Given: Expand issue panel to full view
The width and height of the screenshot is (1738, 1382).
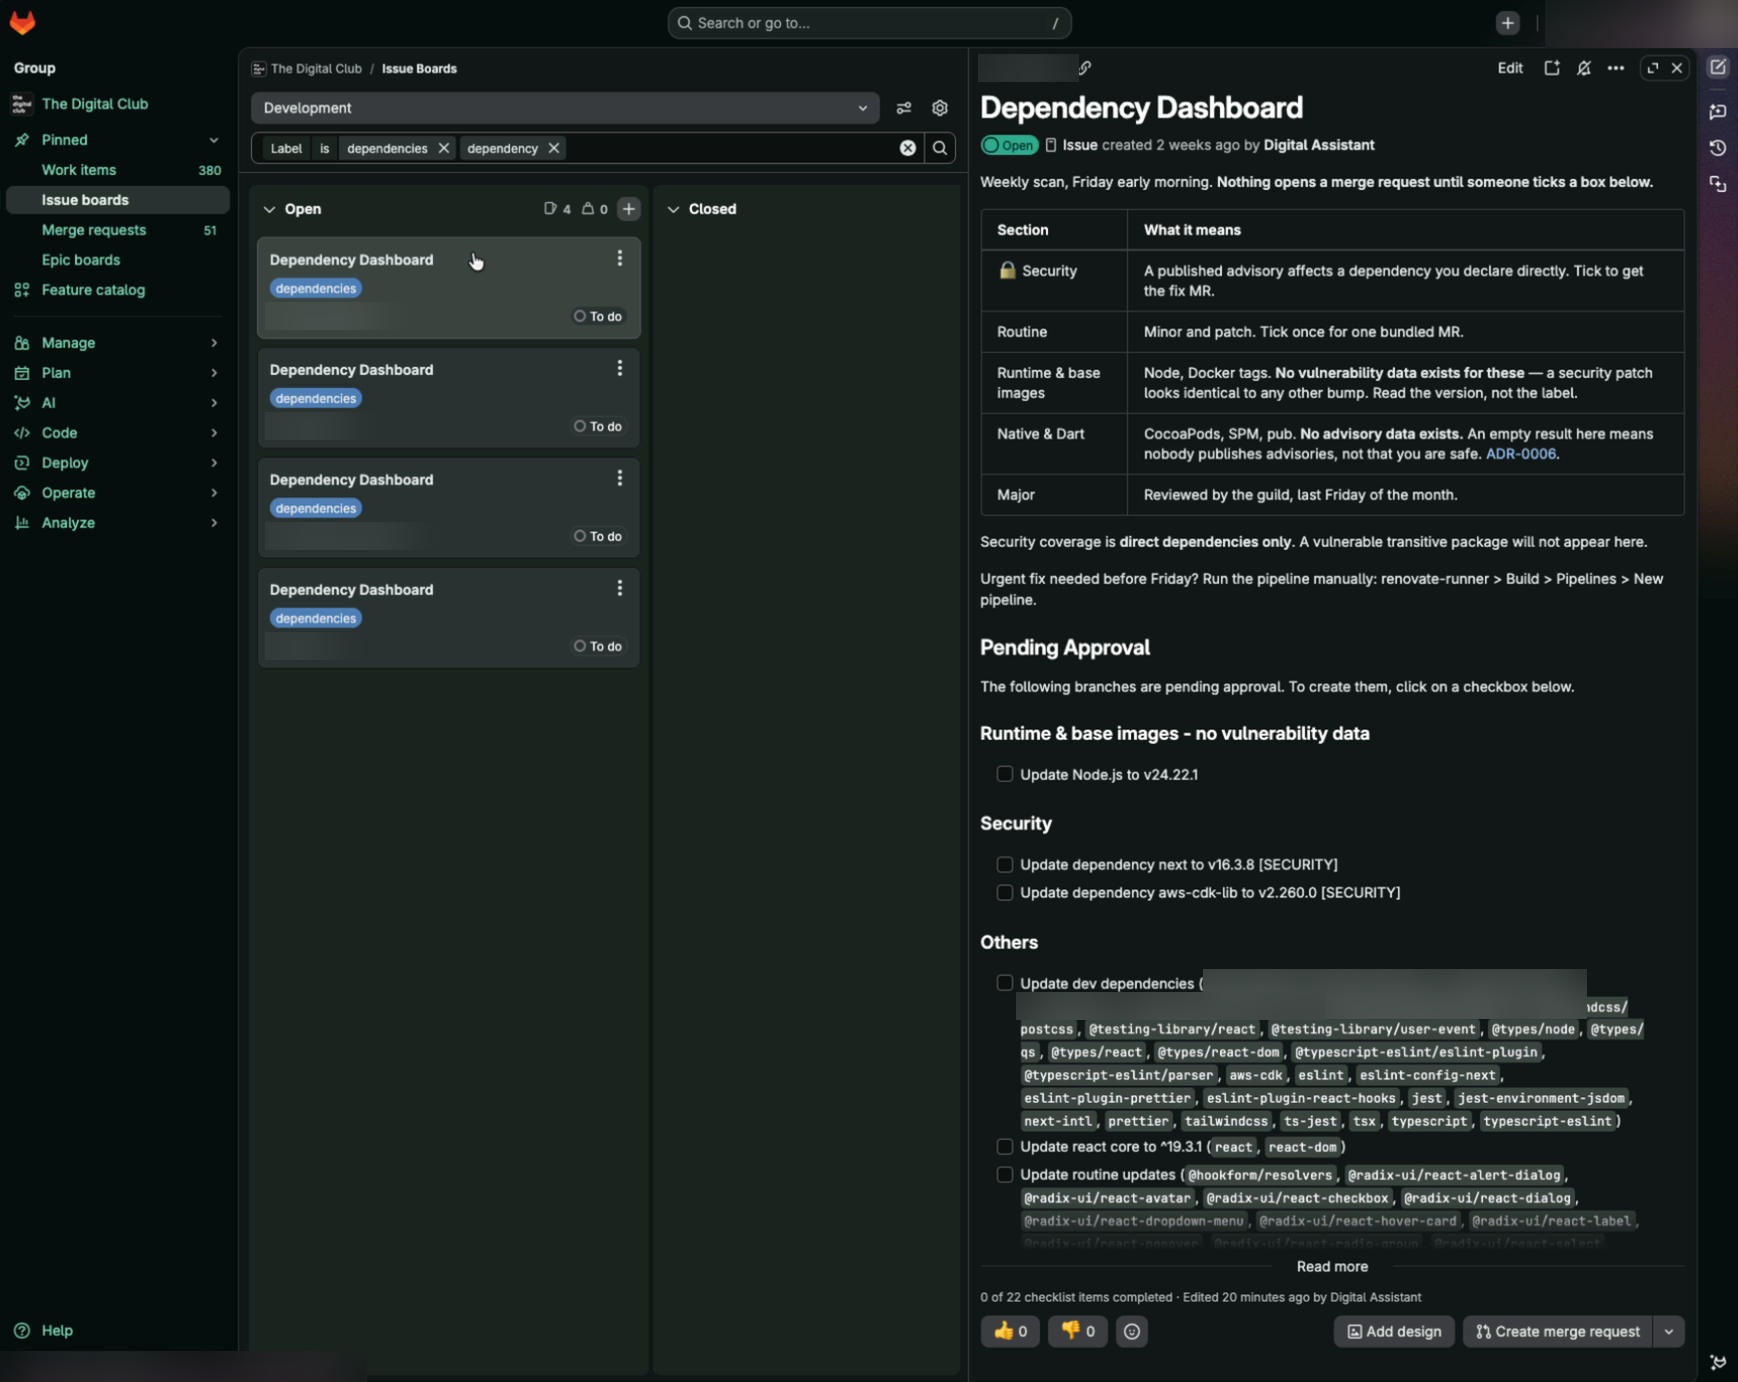Looking at the screenshot, I should (1653, 68).
